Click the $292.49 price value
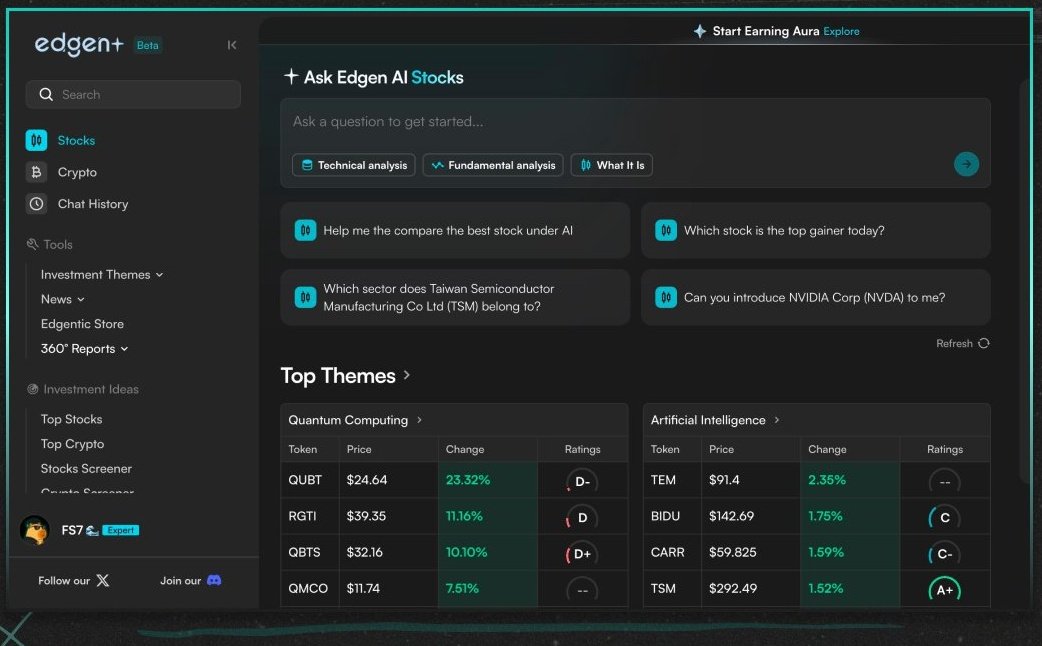The width and height of the screenshot is (1042, 646). pyautogui.click(x=733, y=588)
